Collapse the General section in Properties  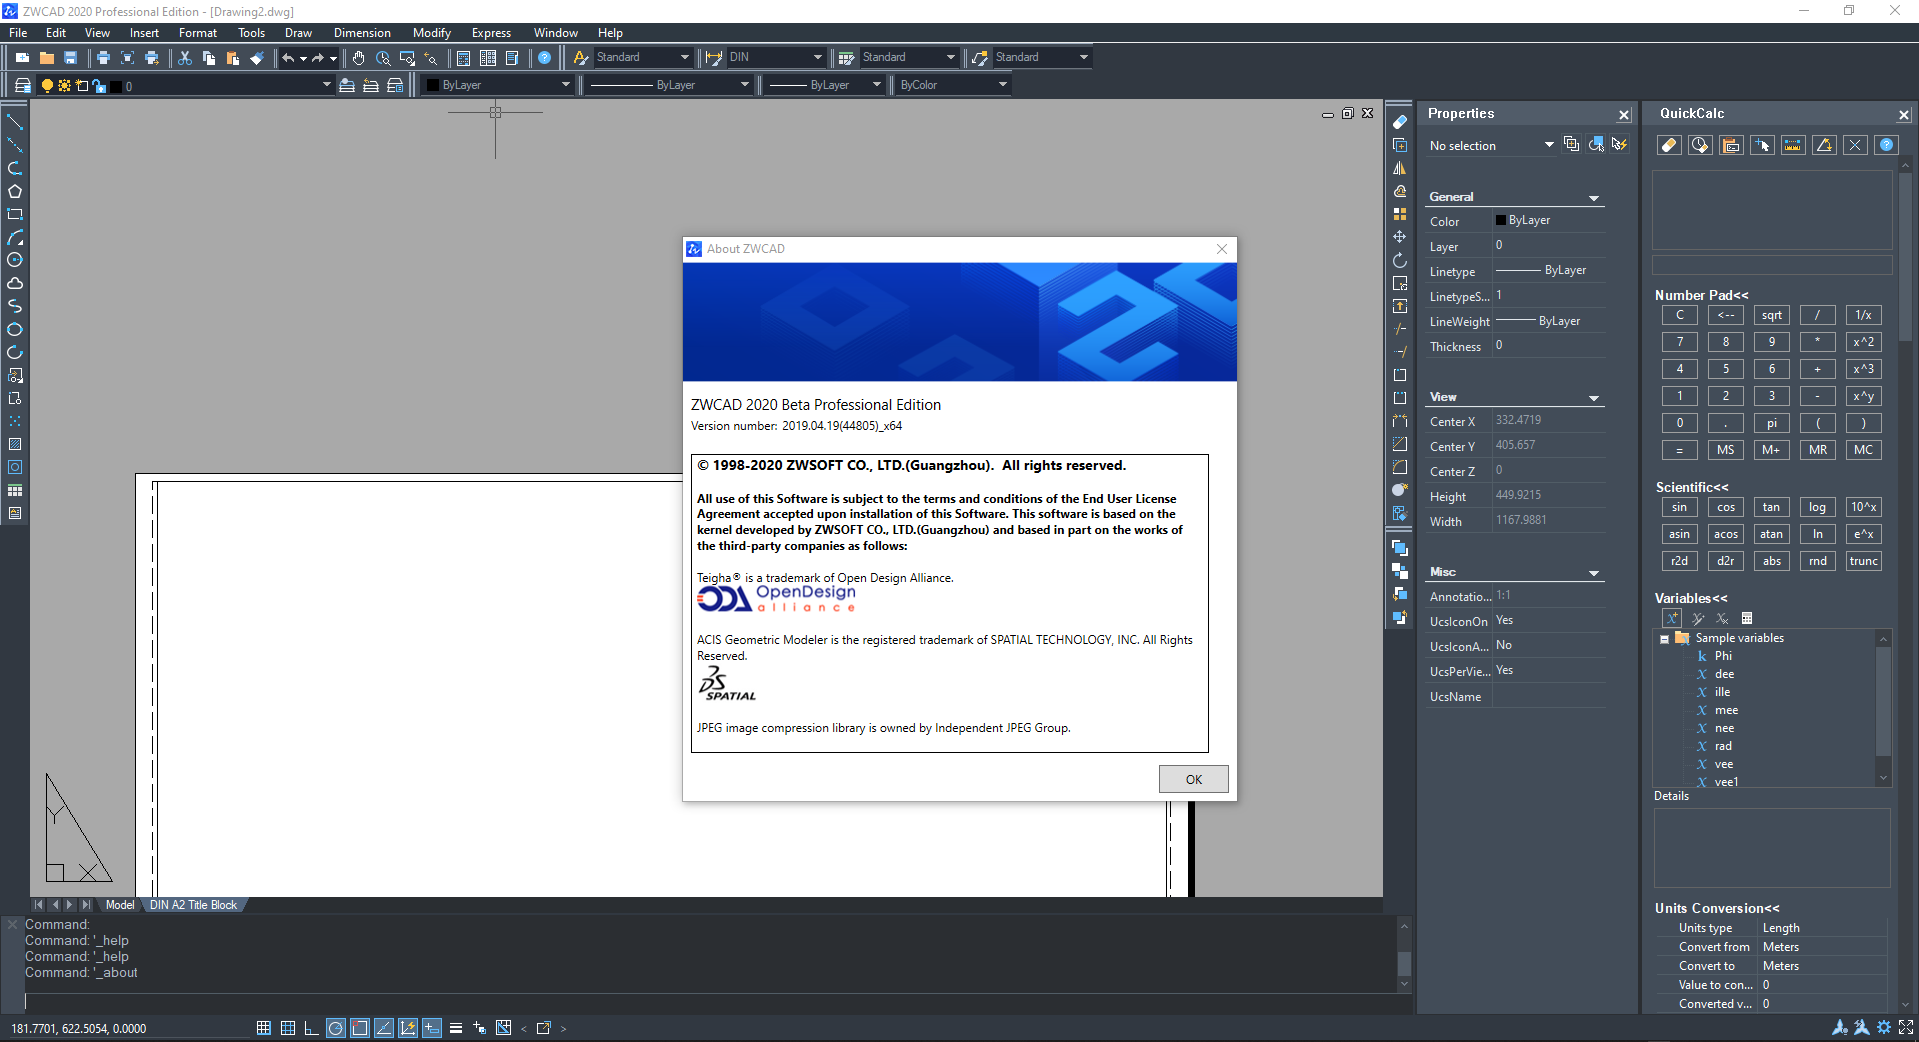point(1594,198)
